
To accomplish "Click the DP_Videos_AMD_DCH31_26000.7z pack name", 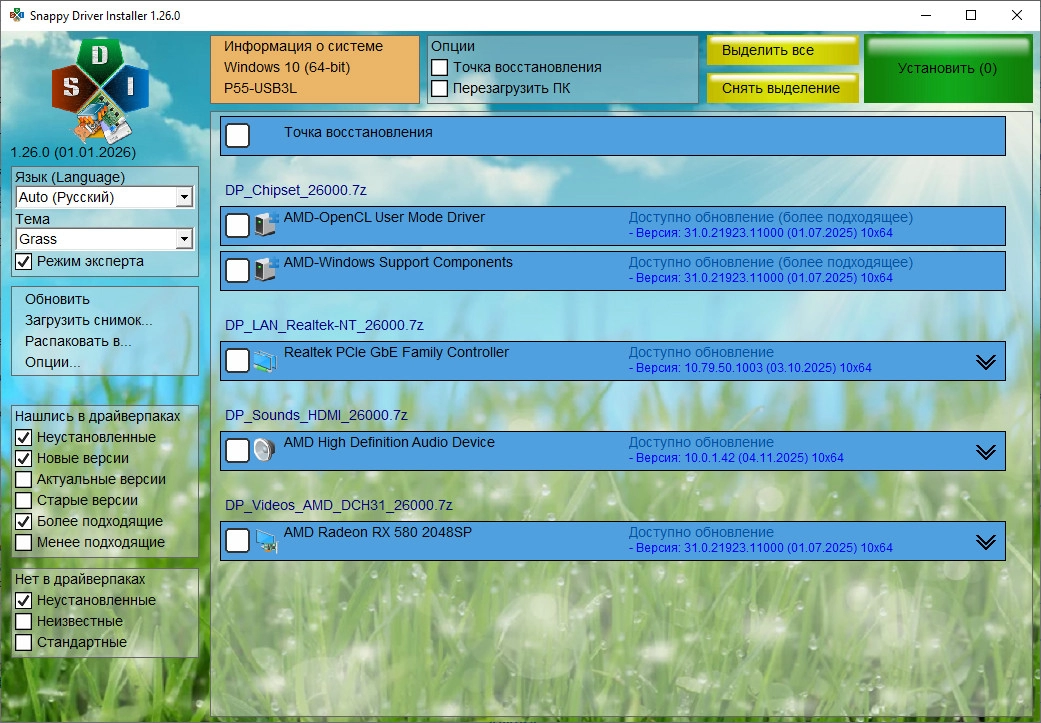I will tap(339, 505).
